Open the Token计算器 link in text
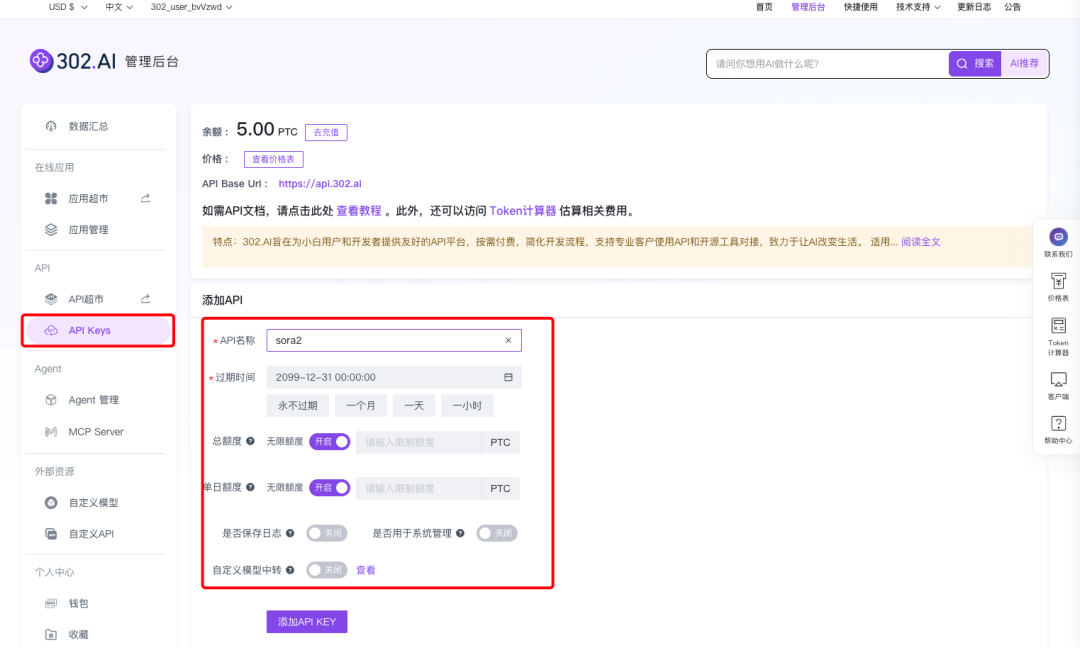Viewport: 1080px width, 648px height. 523,211
